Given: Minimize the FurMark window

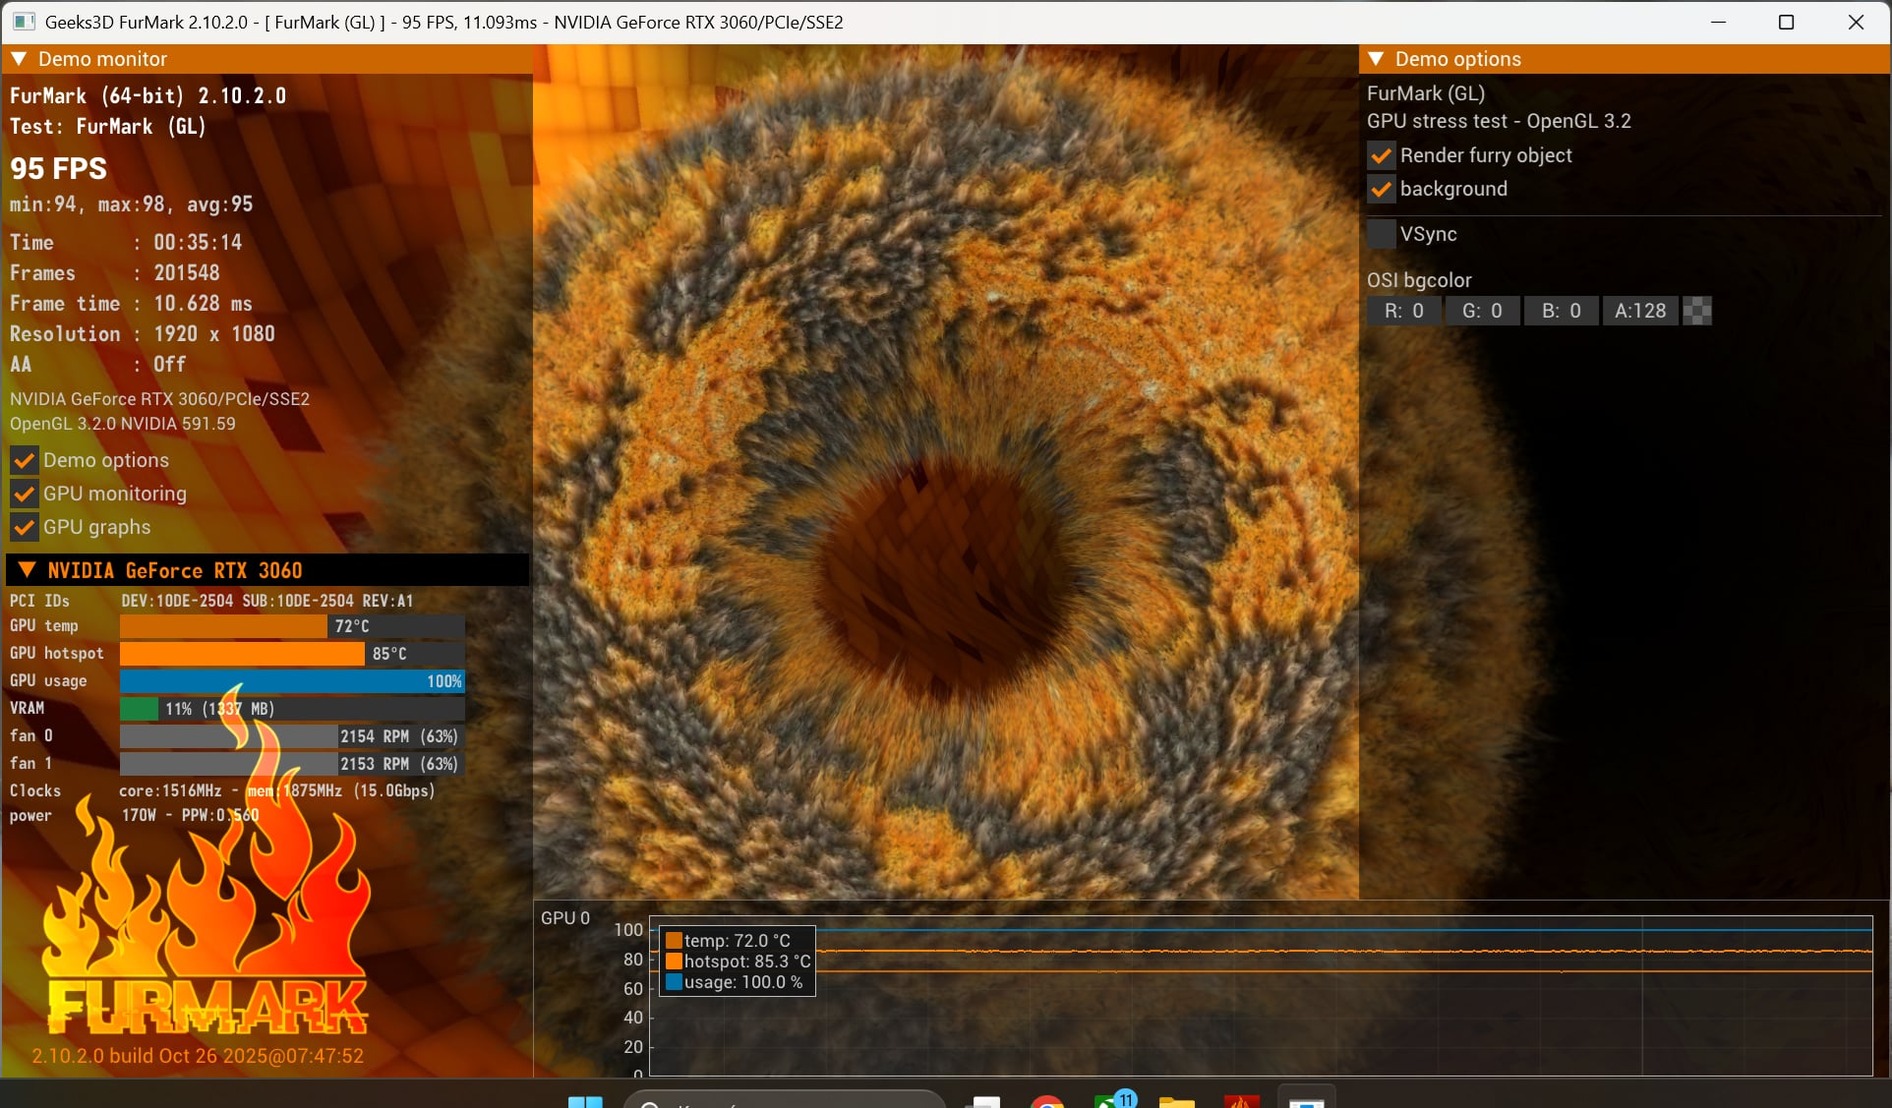Looking at the screenshot, I should pyautogui.click(x=1718, y=22).
